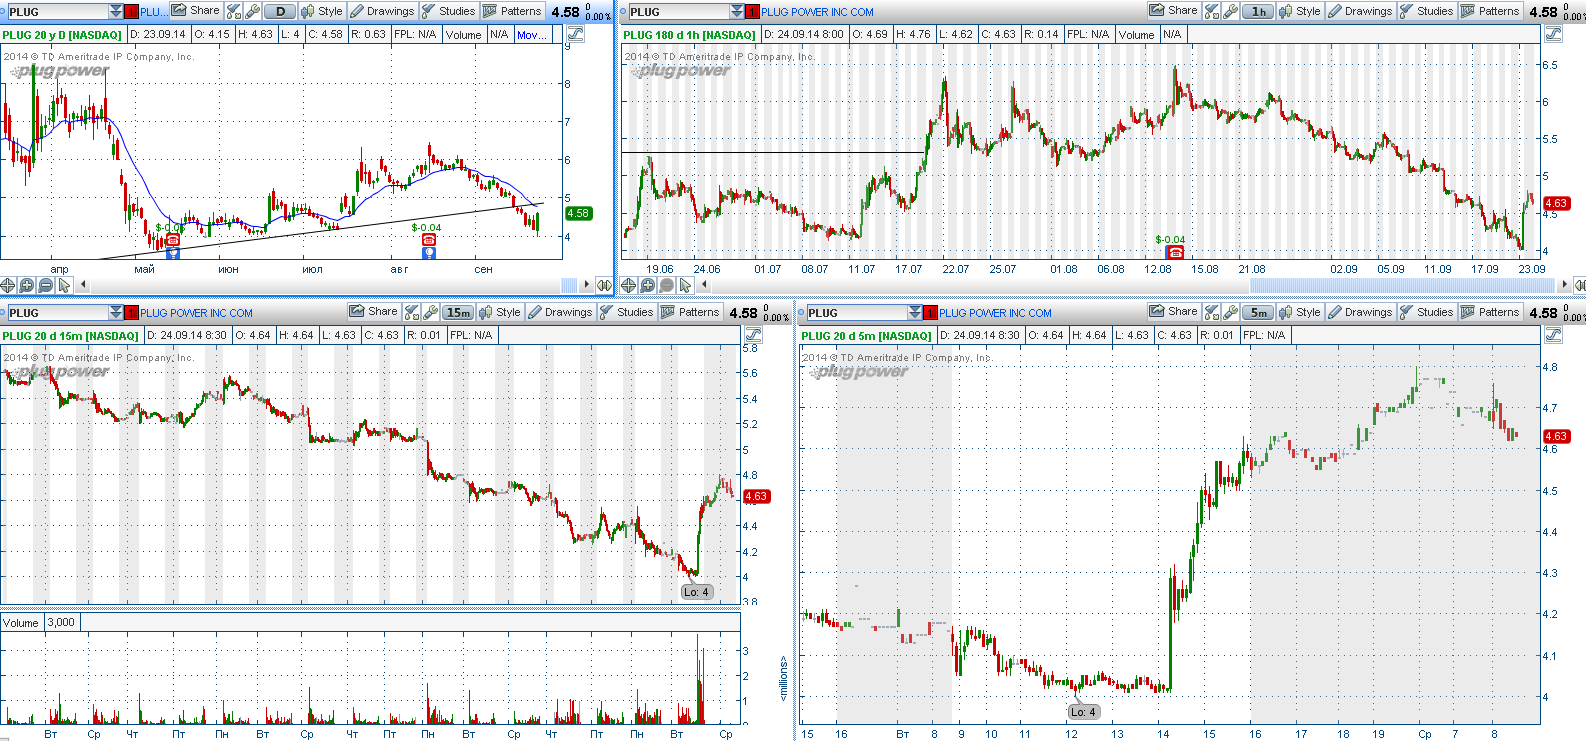This screenshot has height=741, width=1586.
Task: Click the expansion arrows icon under the daily chart
Action: click(x=603, y=285)
